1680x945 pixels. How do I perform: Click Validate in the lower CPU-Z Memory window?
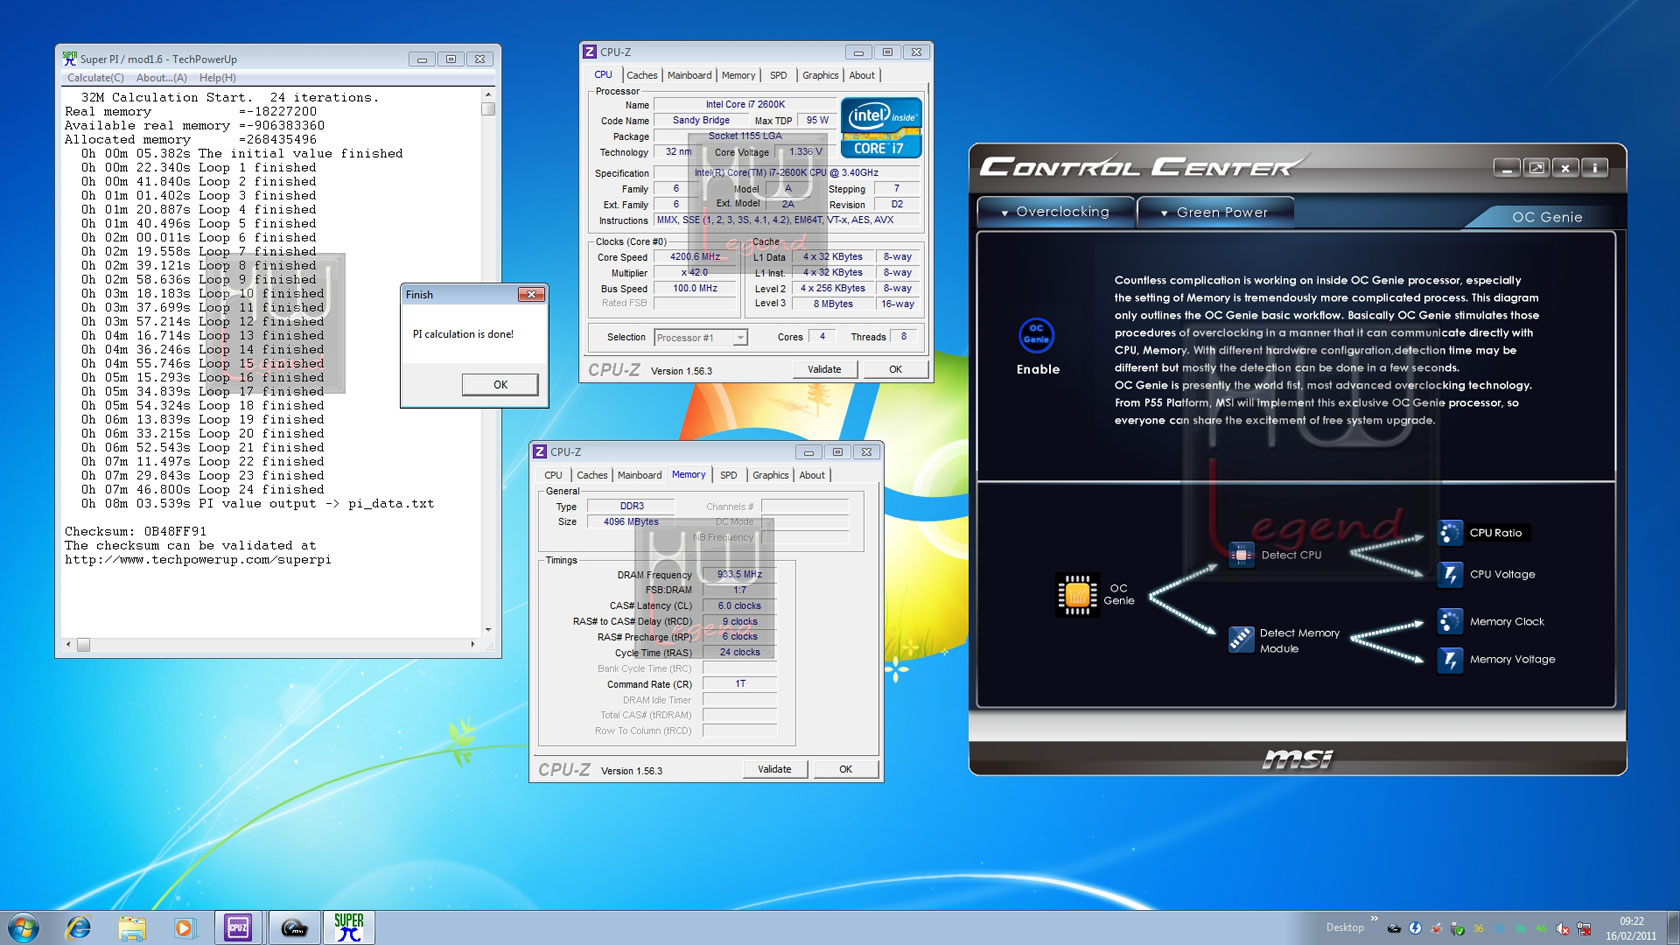pyautogui.click(x=774, y=769)
